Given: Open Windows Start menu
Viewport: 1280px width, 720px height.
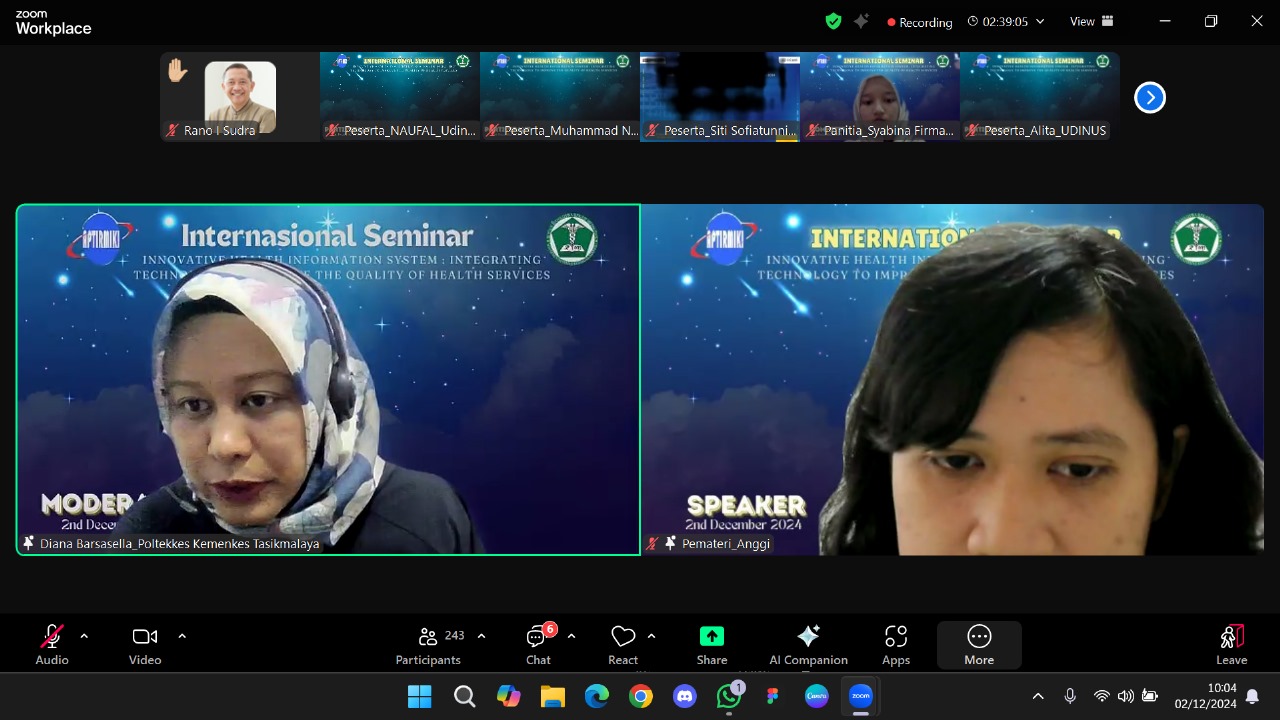Looking at the screenshot, I should (420, 696).
